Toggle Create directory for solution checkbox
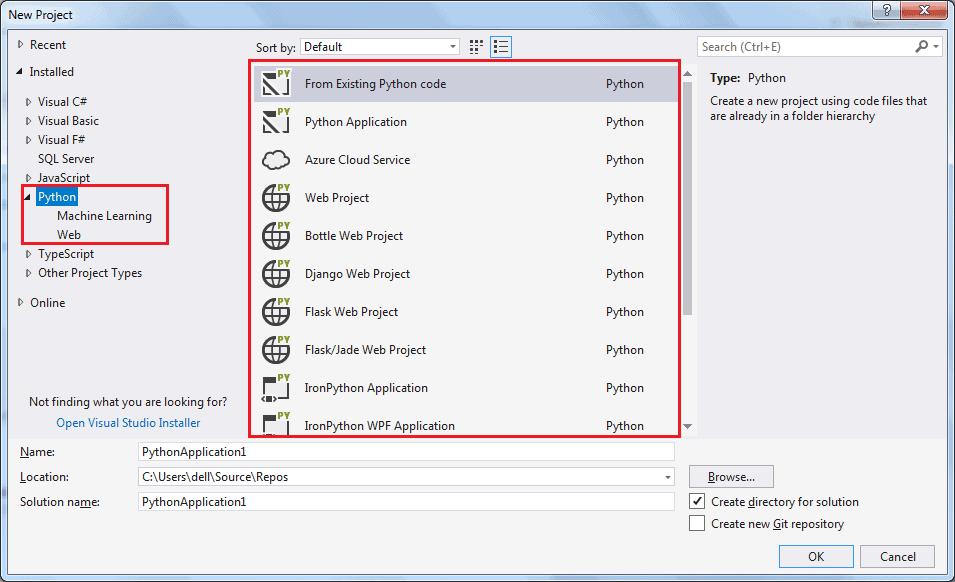 pos(697,501)
